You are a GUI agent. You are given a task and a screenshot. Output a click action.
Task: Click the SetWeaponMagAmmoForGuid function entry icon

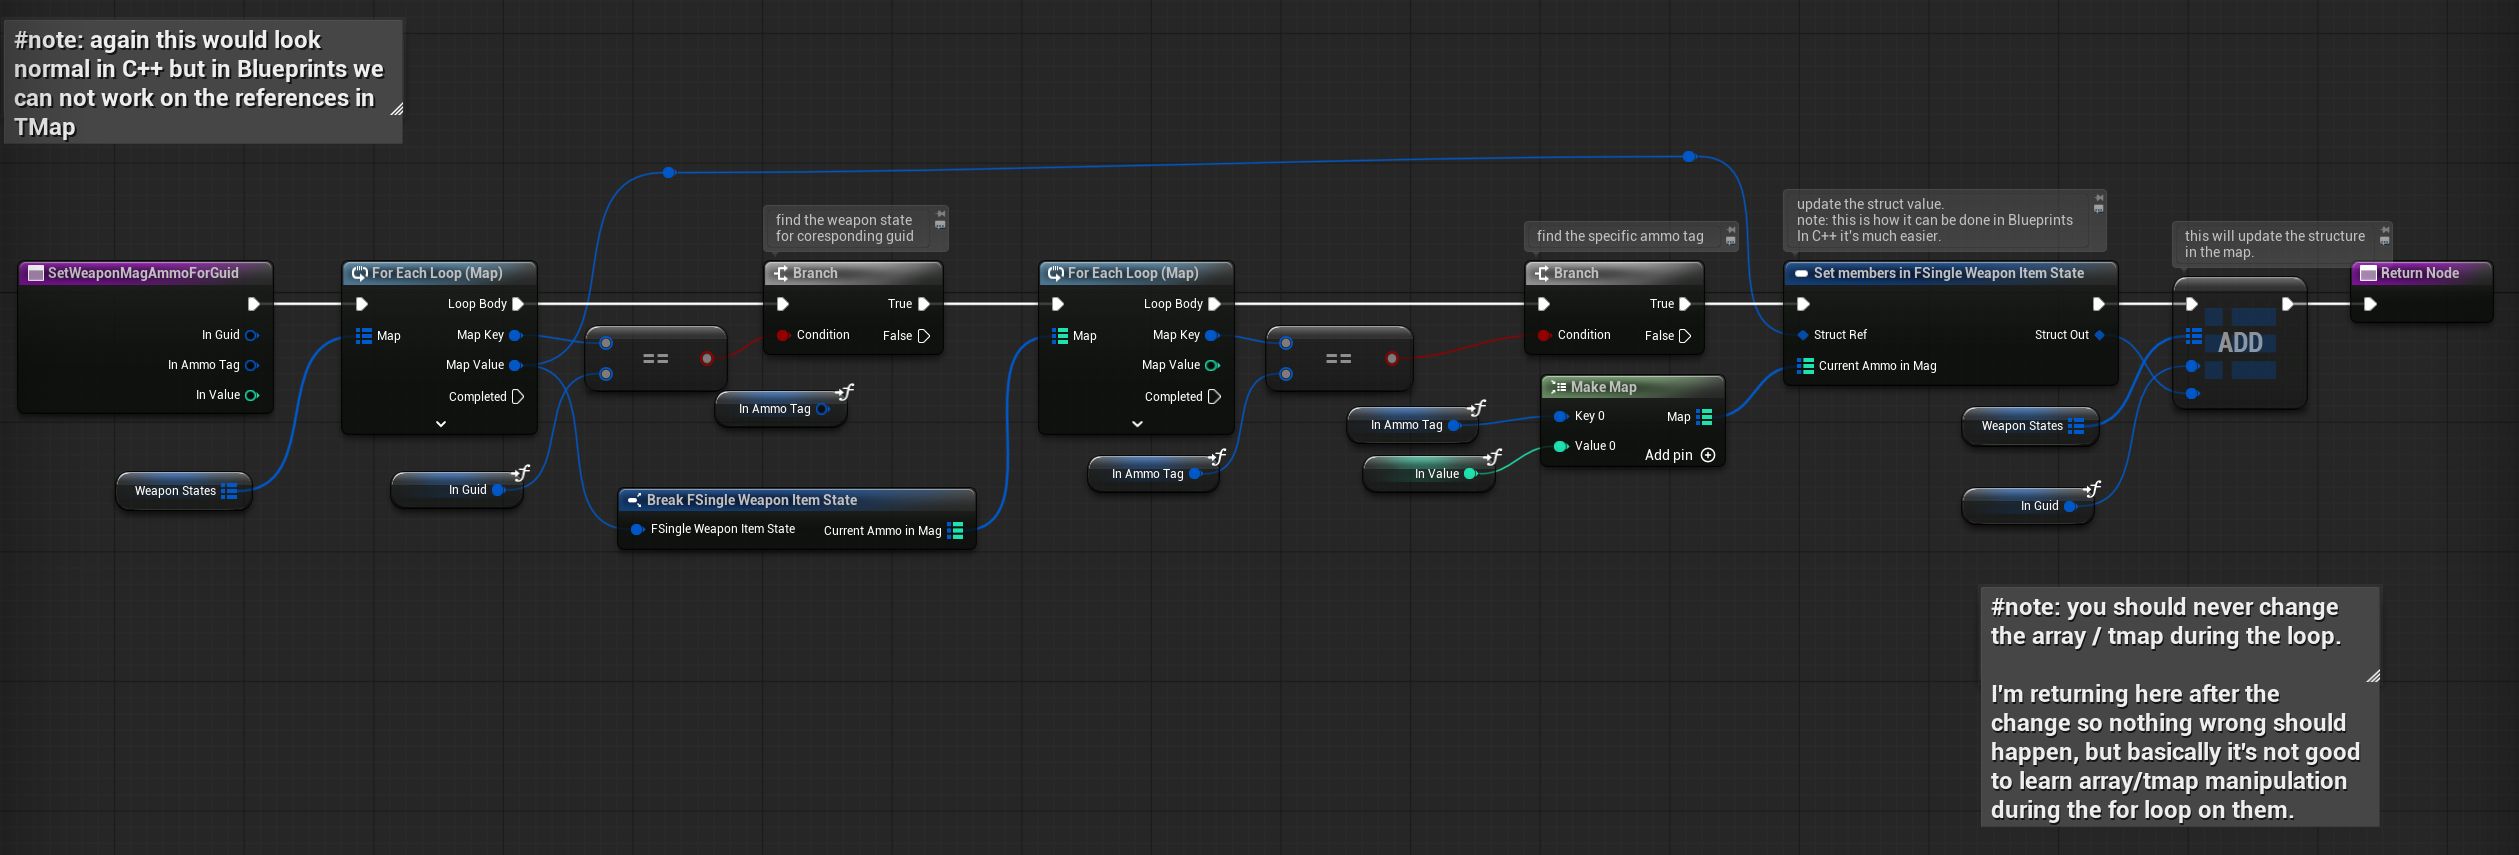[x=35, y=273]
